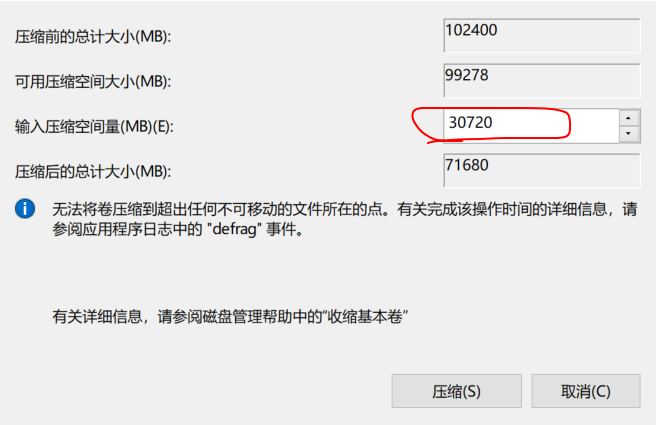656x425 pixels.
Task: Focus the 输入压缩空间量 field showing 30720
Action: [x=531, y=125]
